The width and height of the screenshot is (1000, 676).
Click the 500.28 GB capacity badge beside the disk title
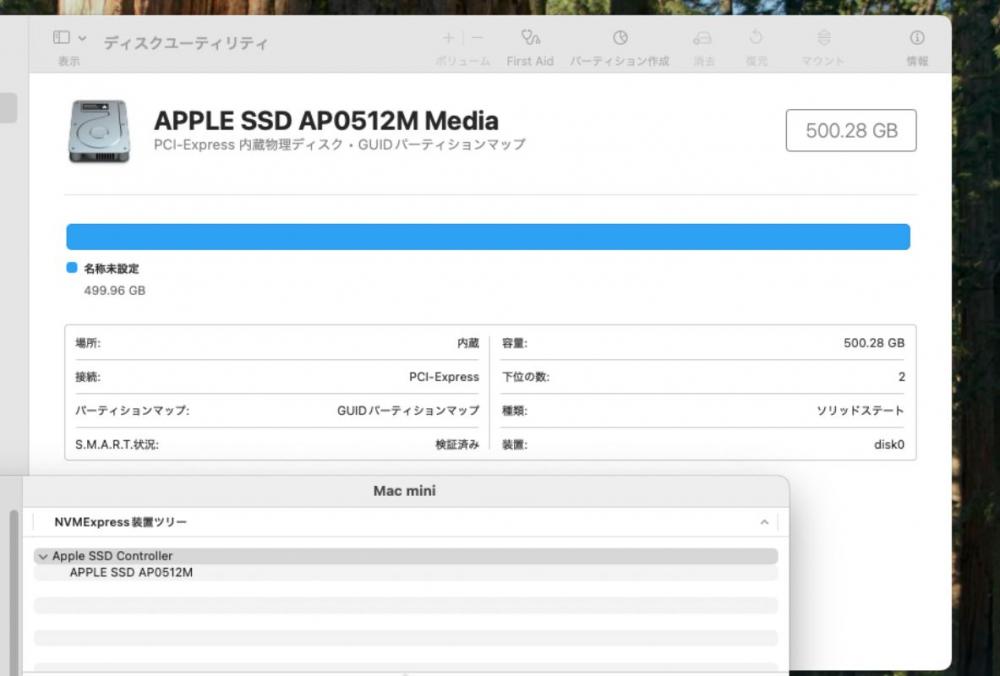[851, 131]
